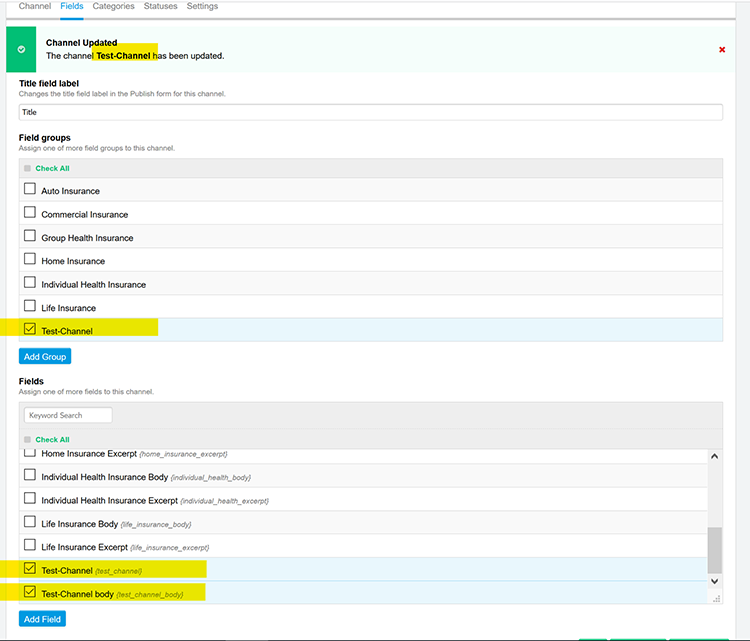Click the {life_insurance_body} short name text
The image size is (750, 641).
point(156,524)
